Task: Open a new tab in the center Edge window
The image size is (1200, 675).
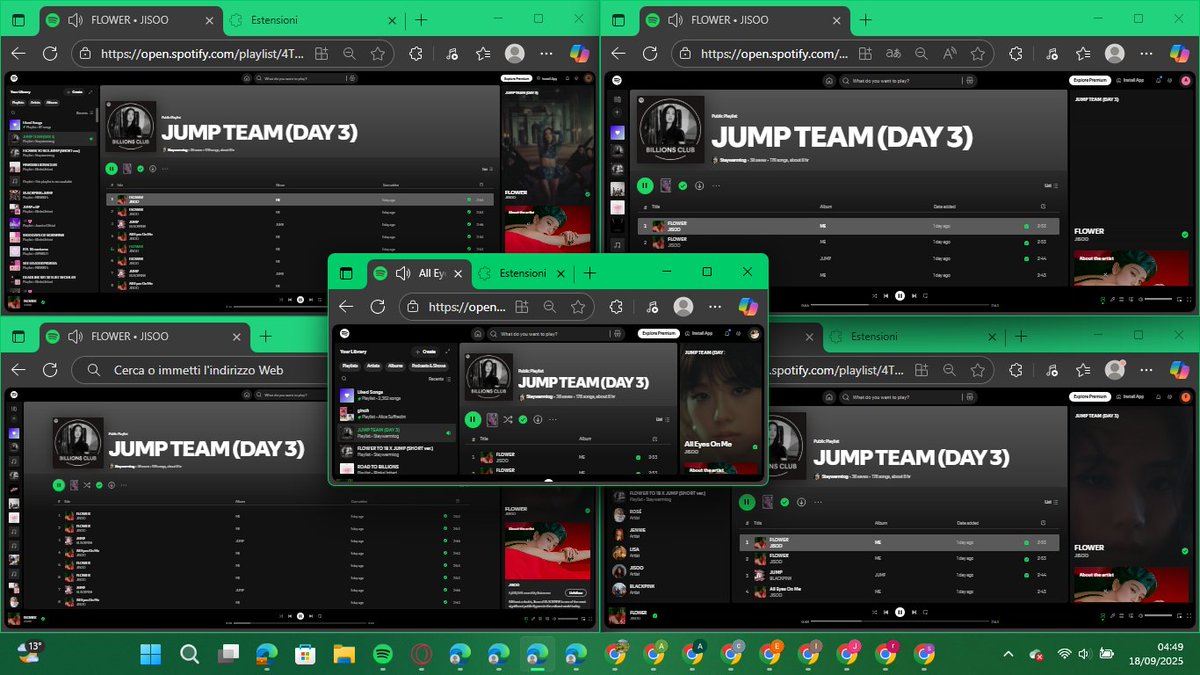Action: pyautogui.click(x=590, y=273)
